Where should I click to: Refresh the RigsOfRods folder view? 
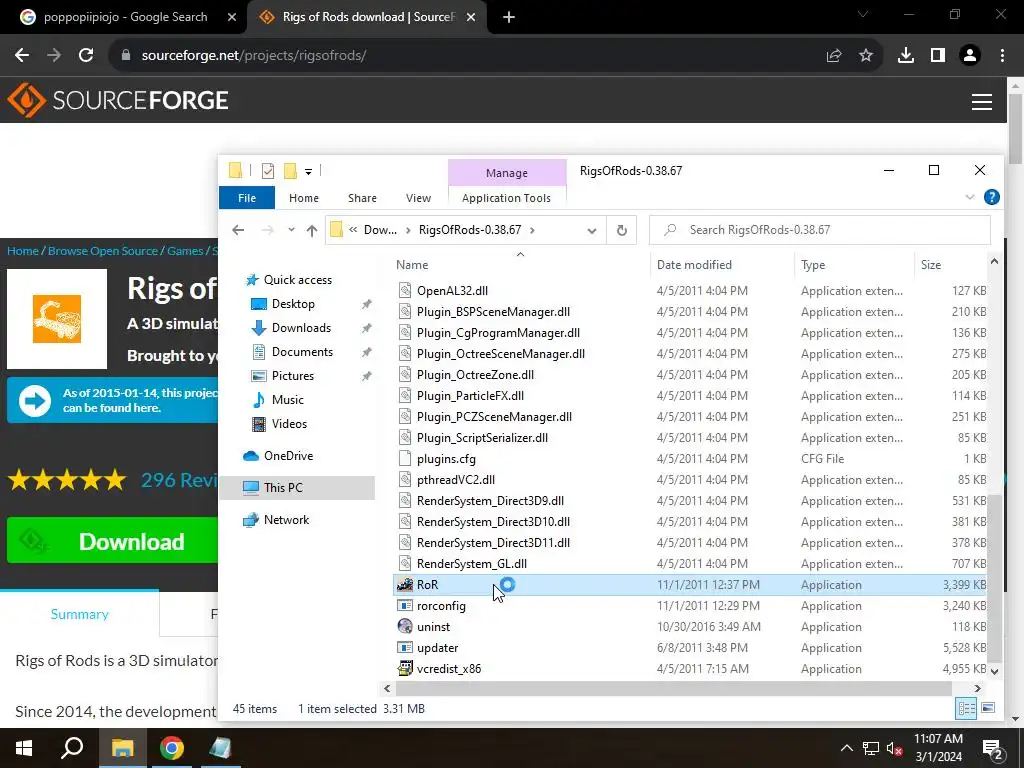(x=622, y=230)
